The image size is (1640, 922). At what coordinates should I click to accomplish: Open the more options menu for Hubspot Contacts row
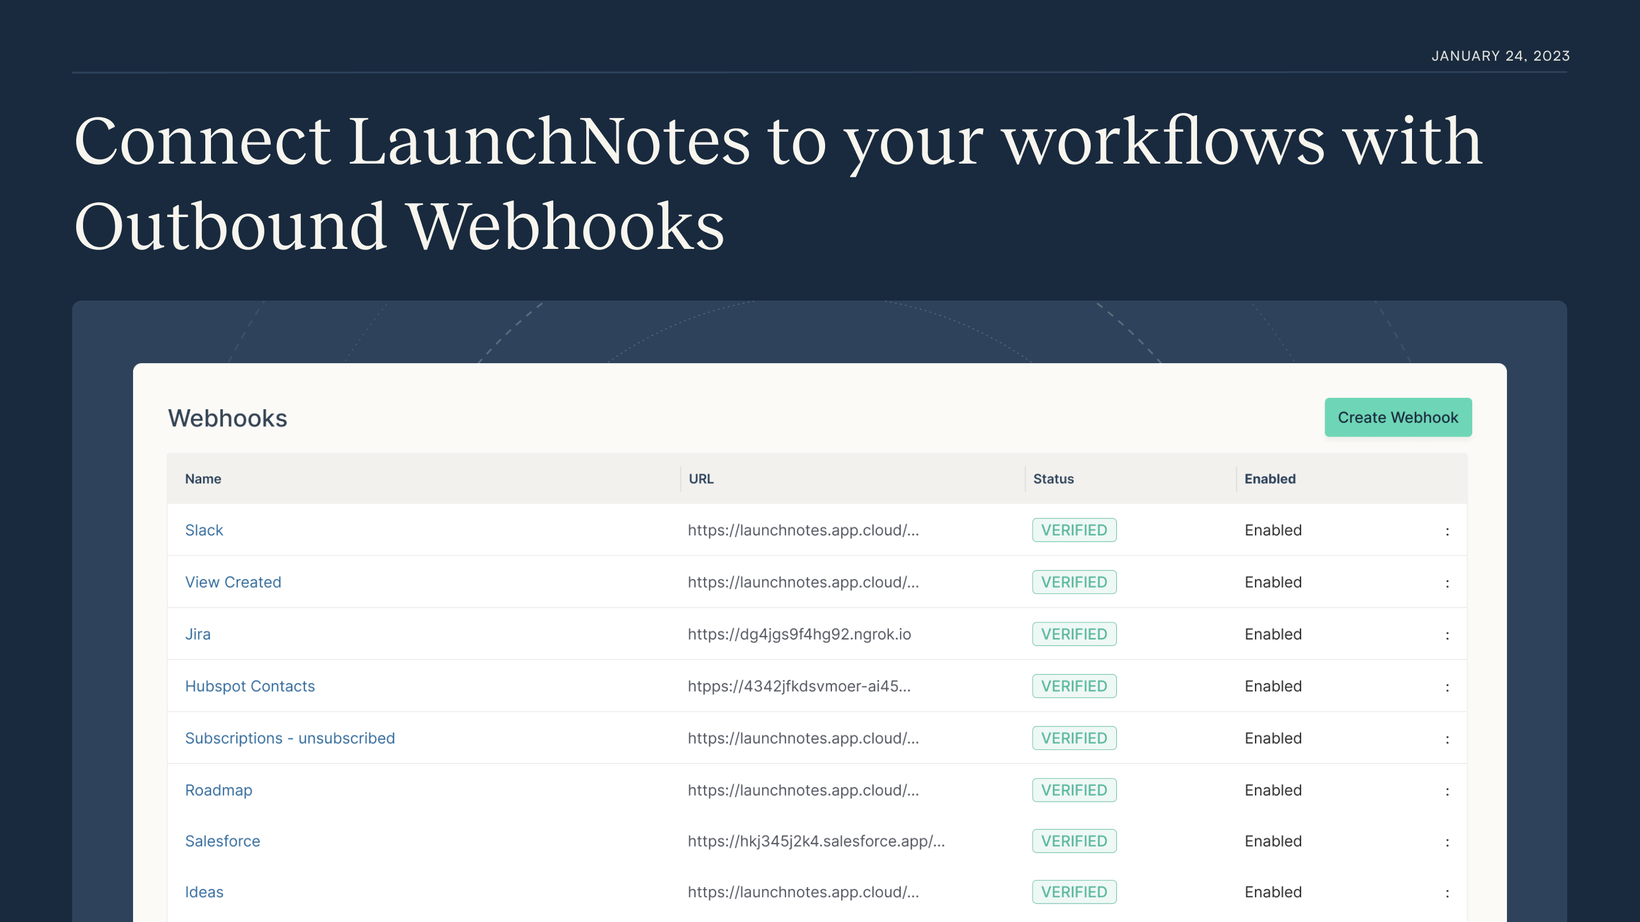(1447, 687)
